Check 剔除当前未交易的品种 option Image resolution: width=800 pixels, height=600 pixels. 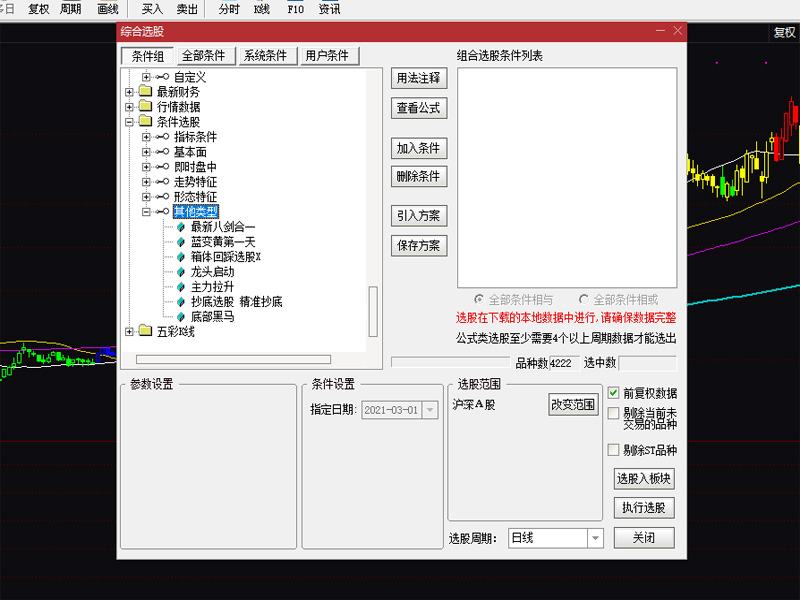point(614,413)
